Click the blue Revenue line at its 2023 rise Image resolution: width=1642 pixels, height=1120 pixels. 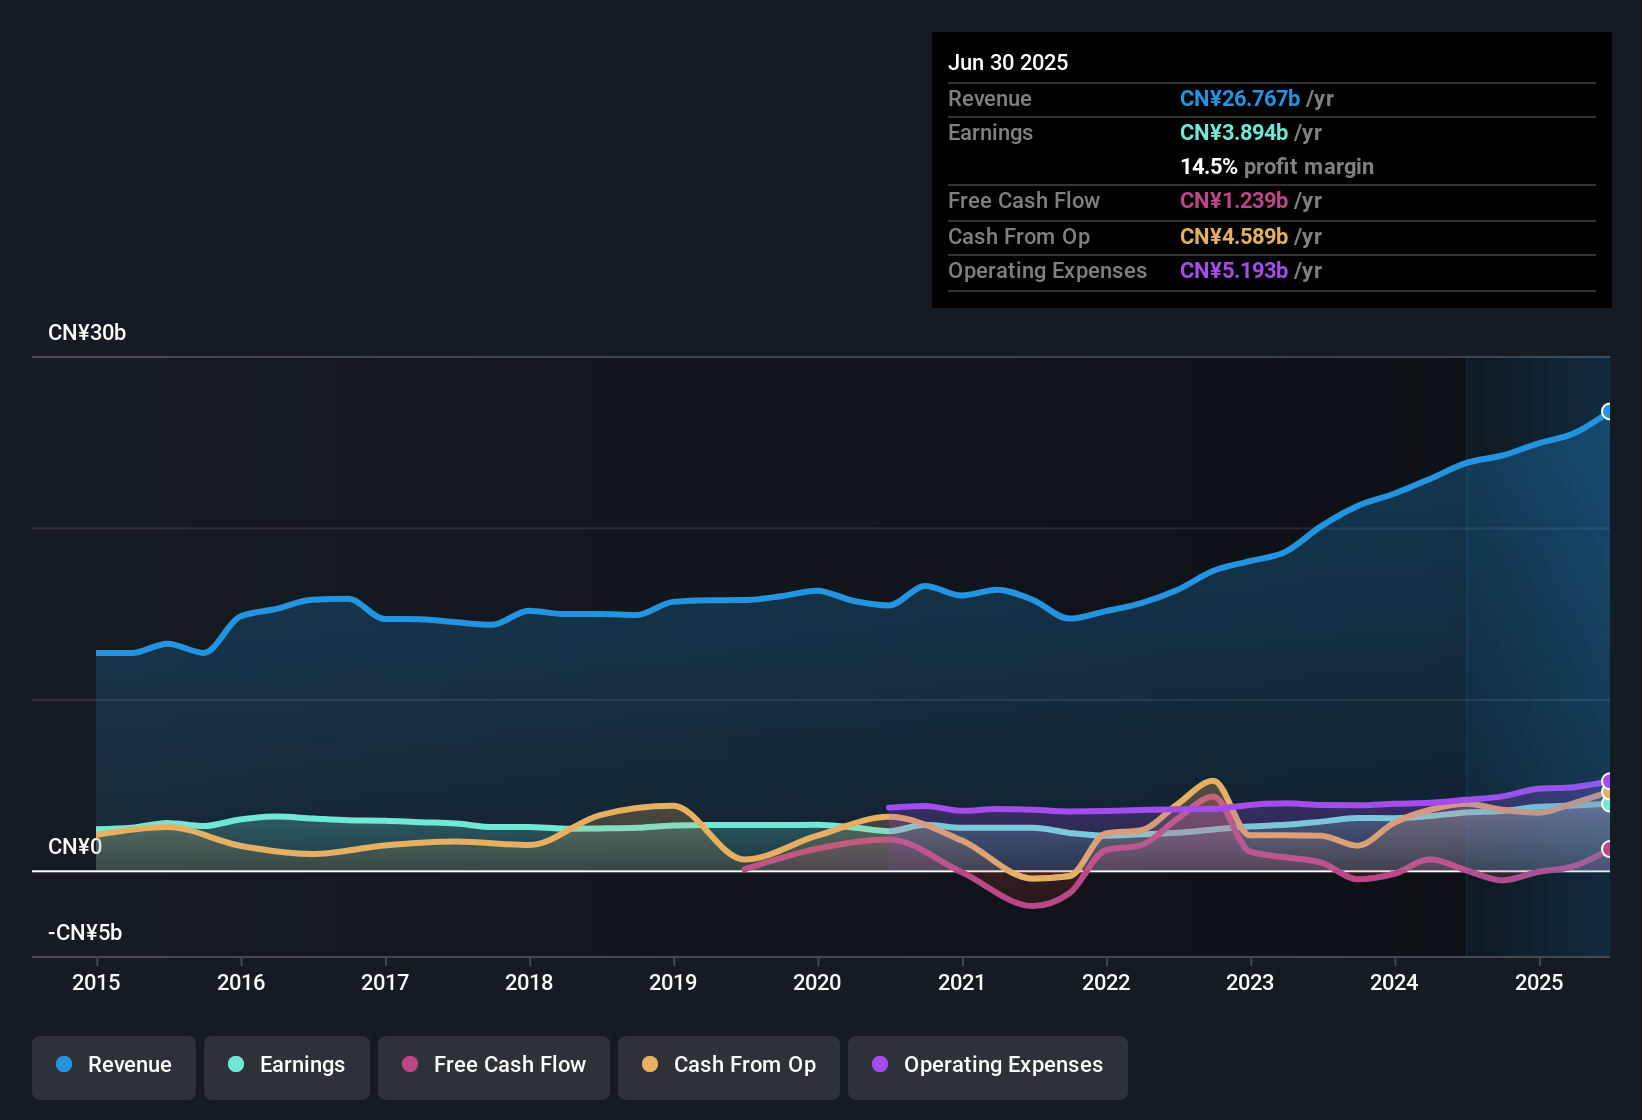coord(1250,557)
